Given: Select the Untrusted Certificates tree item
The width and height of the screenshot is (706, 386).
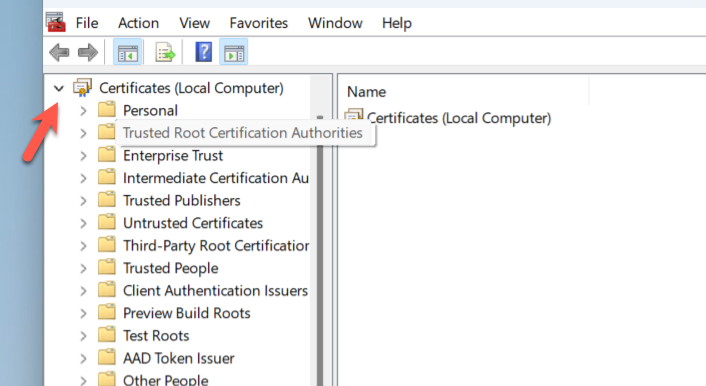Looking at the screenshot, I should click(x=193, y=223).
